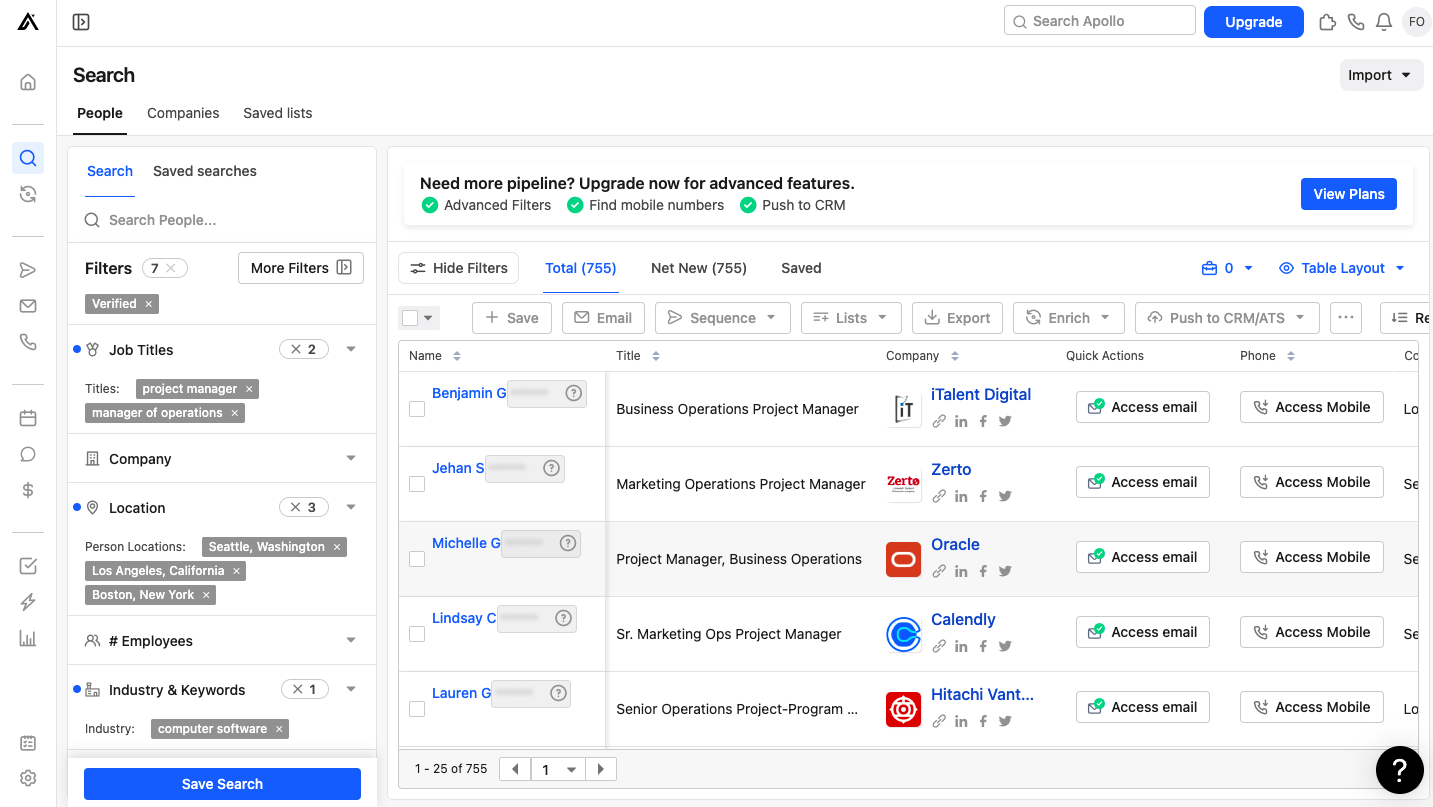The image size is (1433, 807).
Task: Click the Save Search button
Action: point(222,784)
